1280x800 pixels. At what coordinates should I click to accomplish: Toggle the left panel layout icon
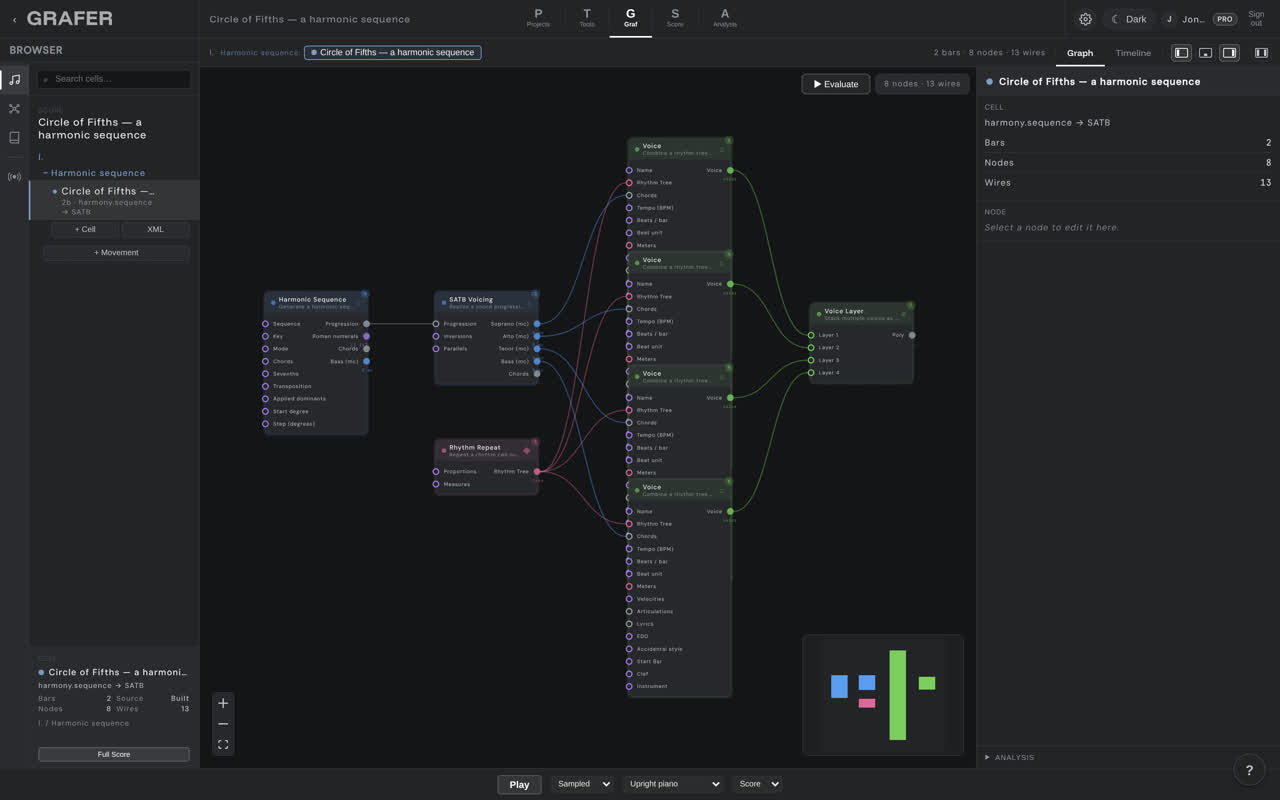(x=1181, y=53)
